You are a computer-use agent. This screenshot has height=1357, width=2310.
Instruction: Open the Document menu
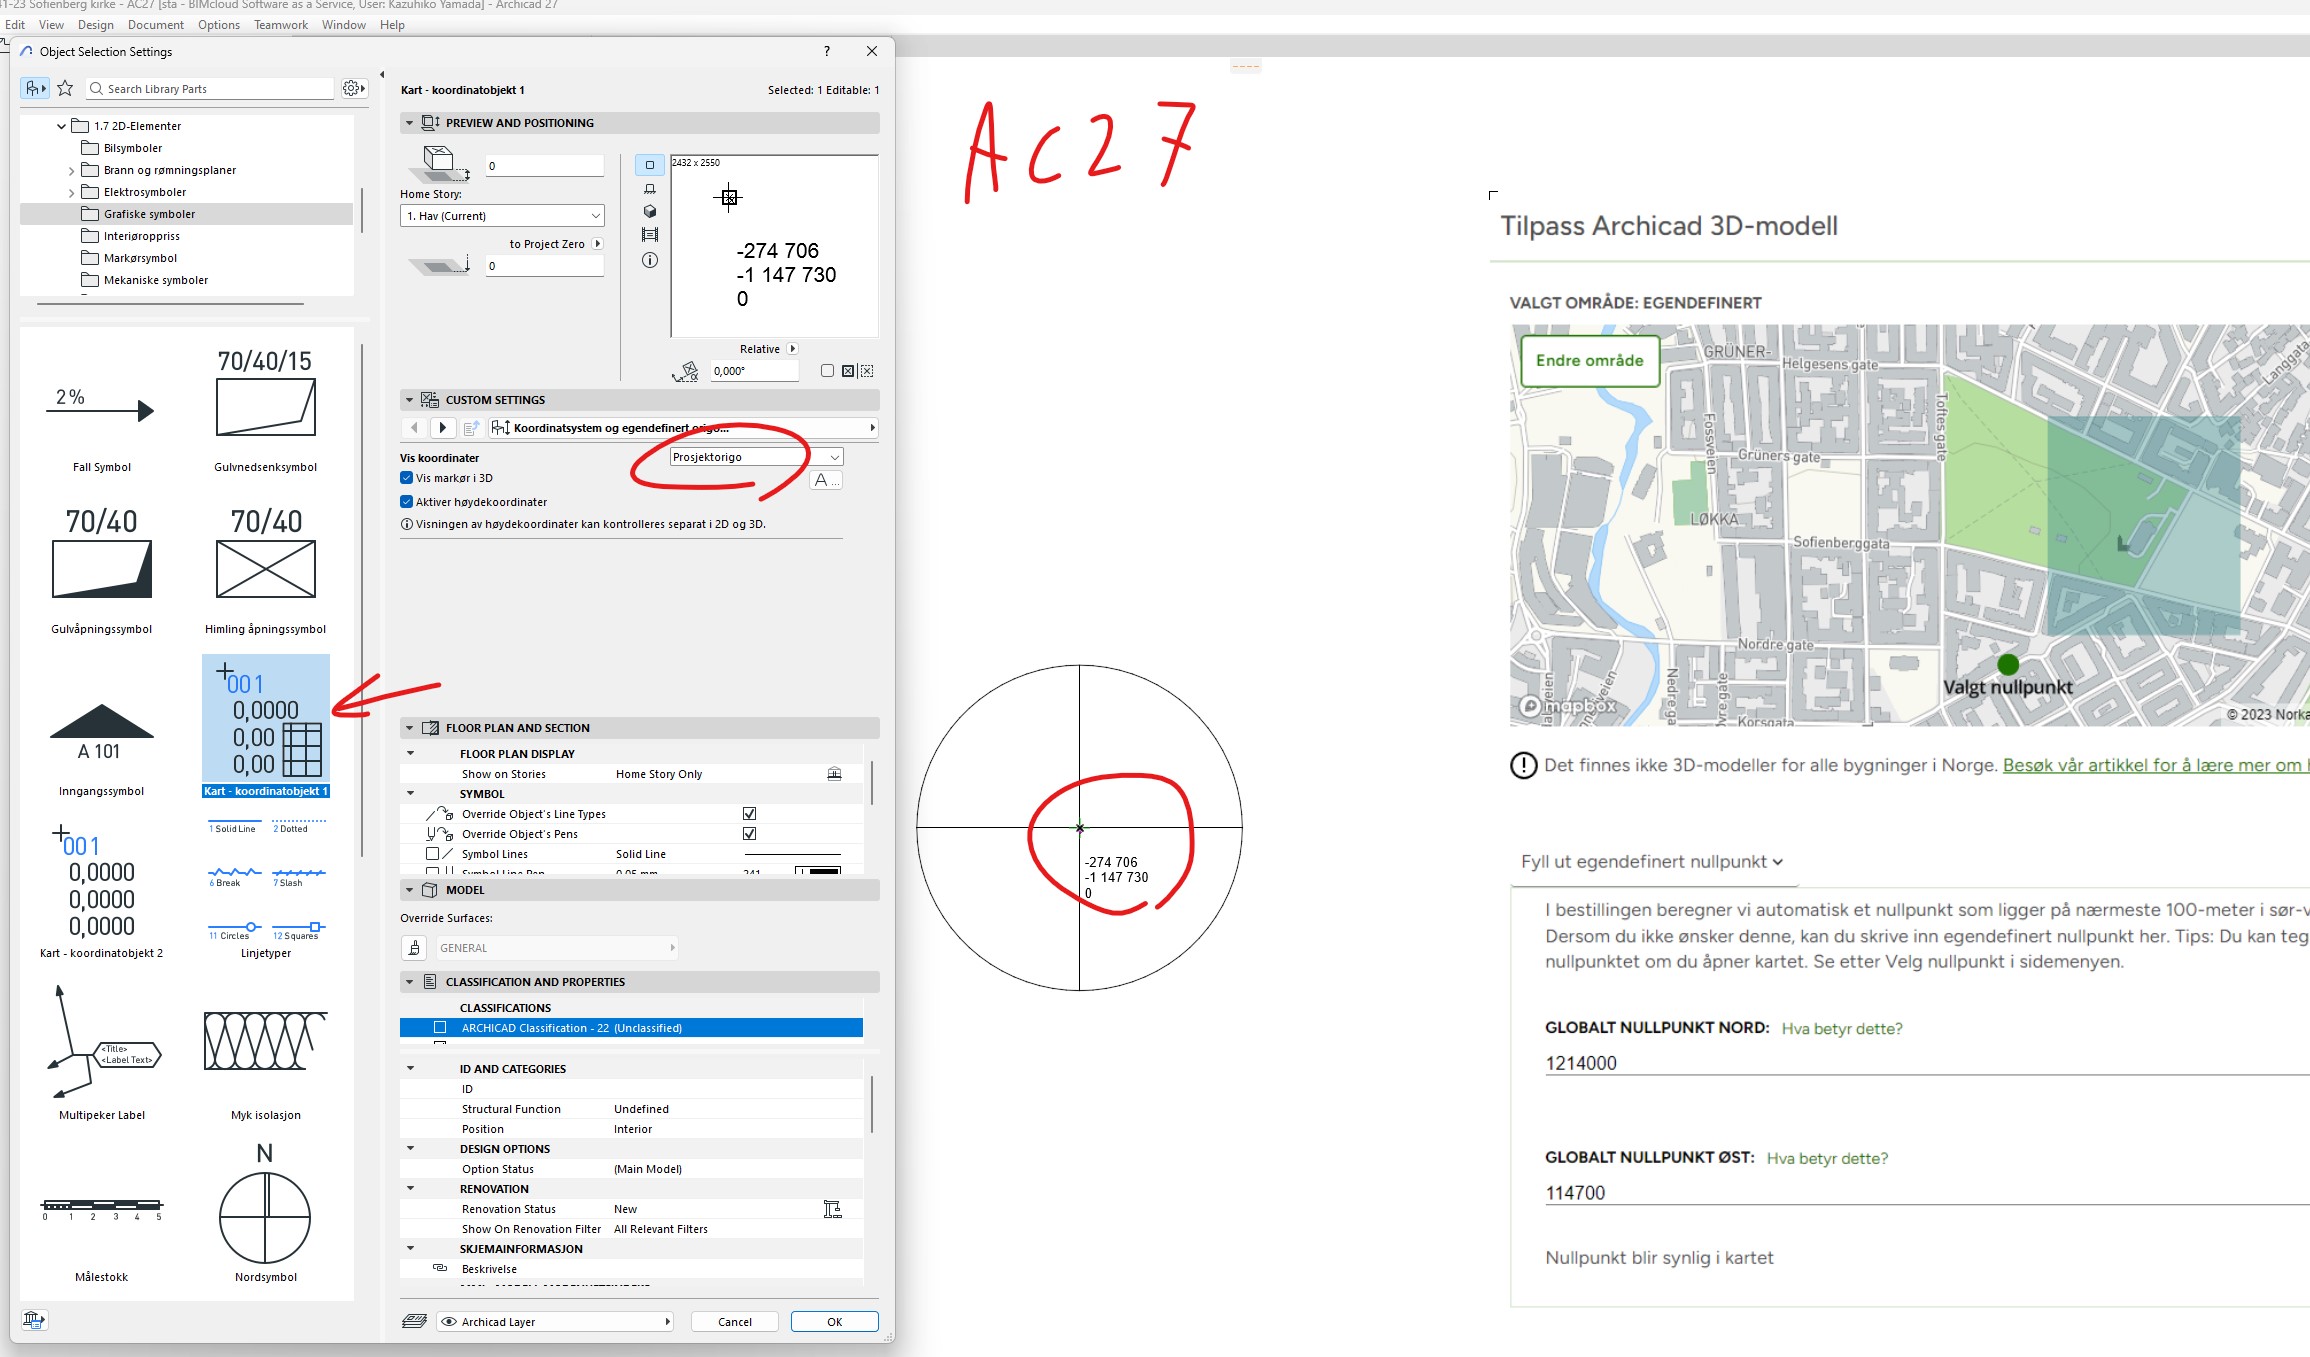tap(155, 25)
